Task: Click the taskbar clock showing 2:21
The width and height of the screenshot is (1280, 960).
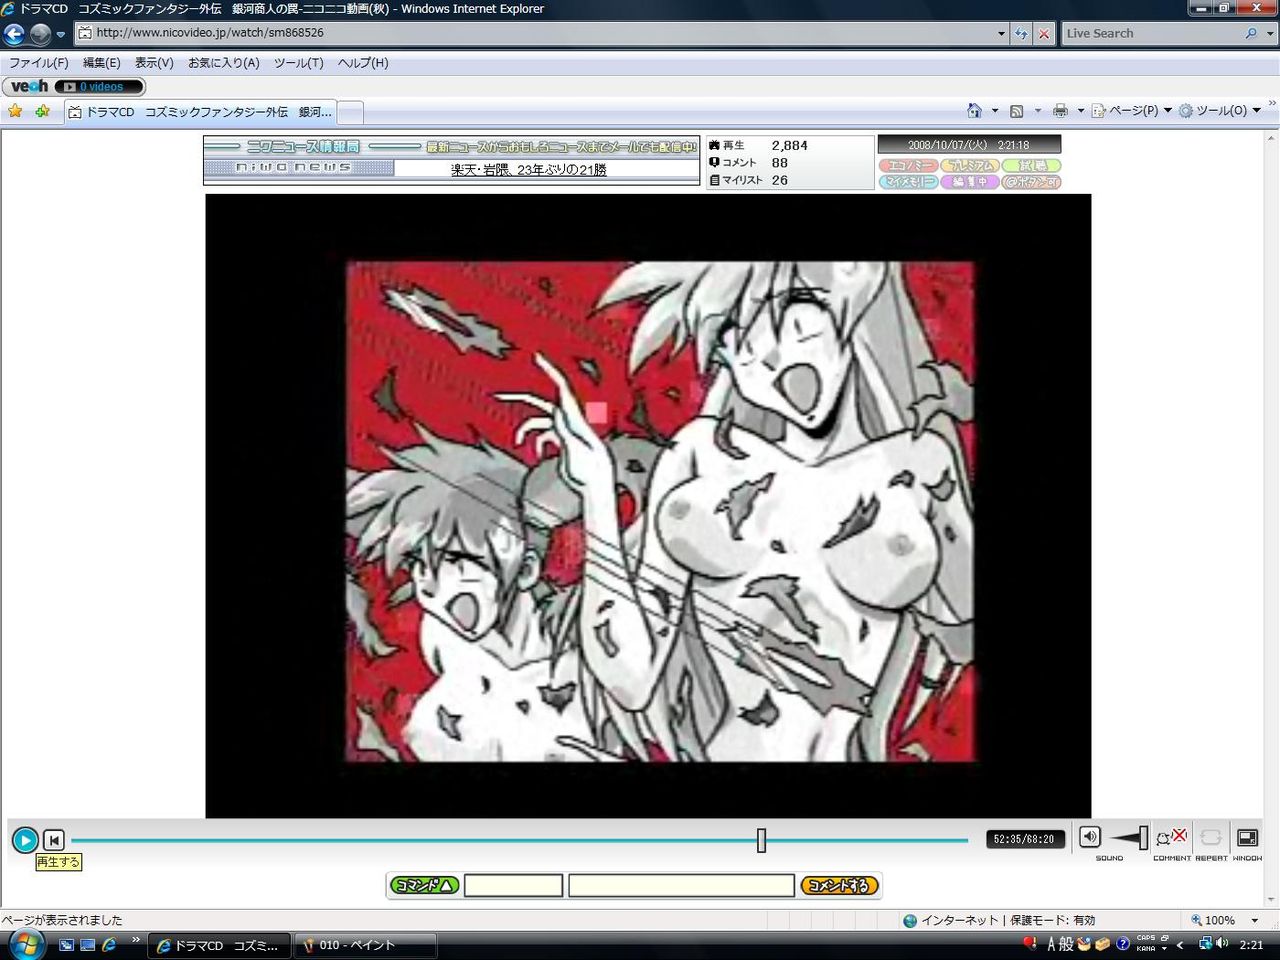Action: pos(1251,945)
